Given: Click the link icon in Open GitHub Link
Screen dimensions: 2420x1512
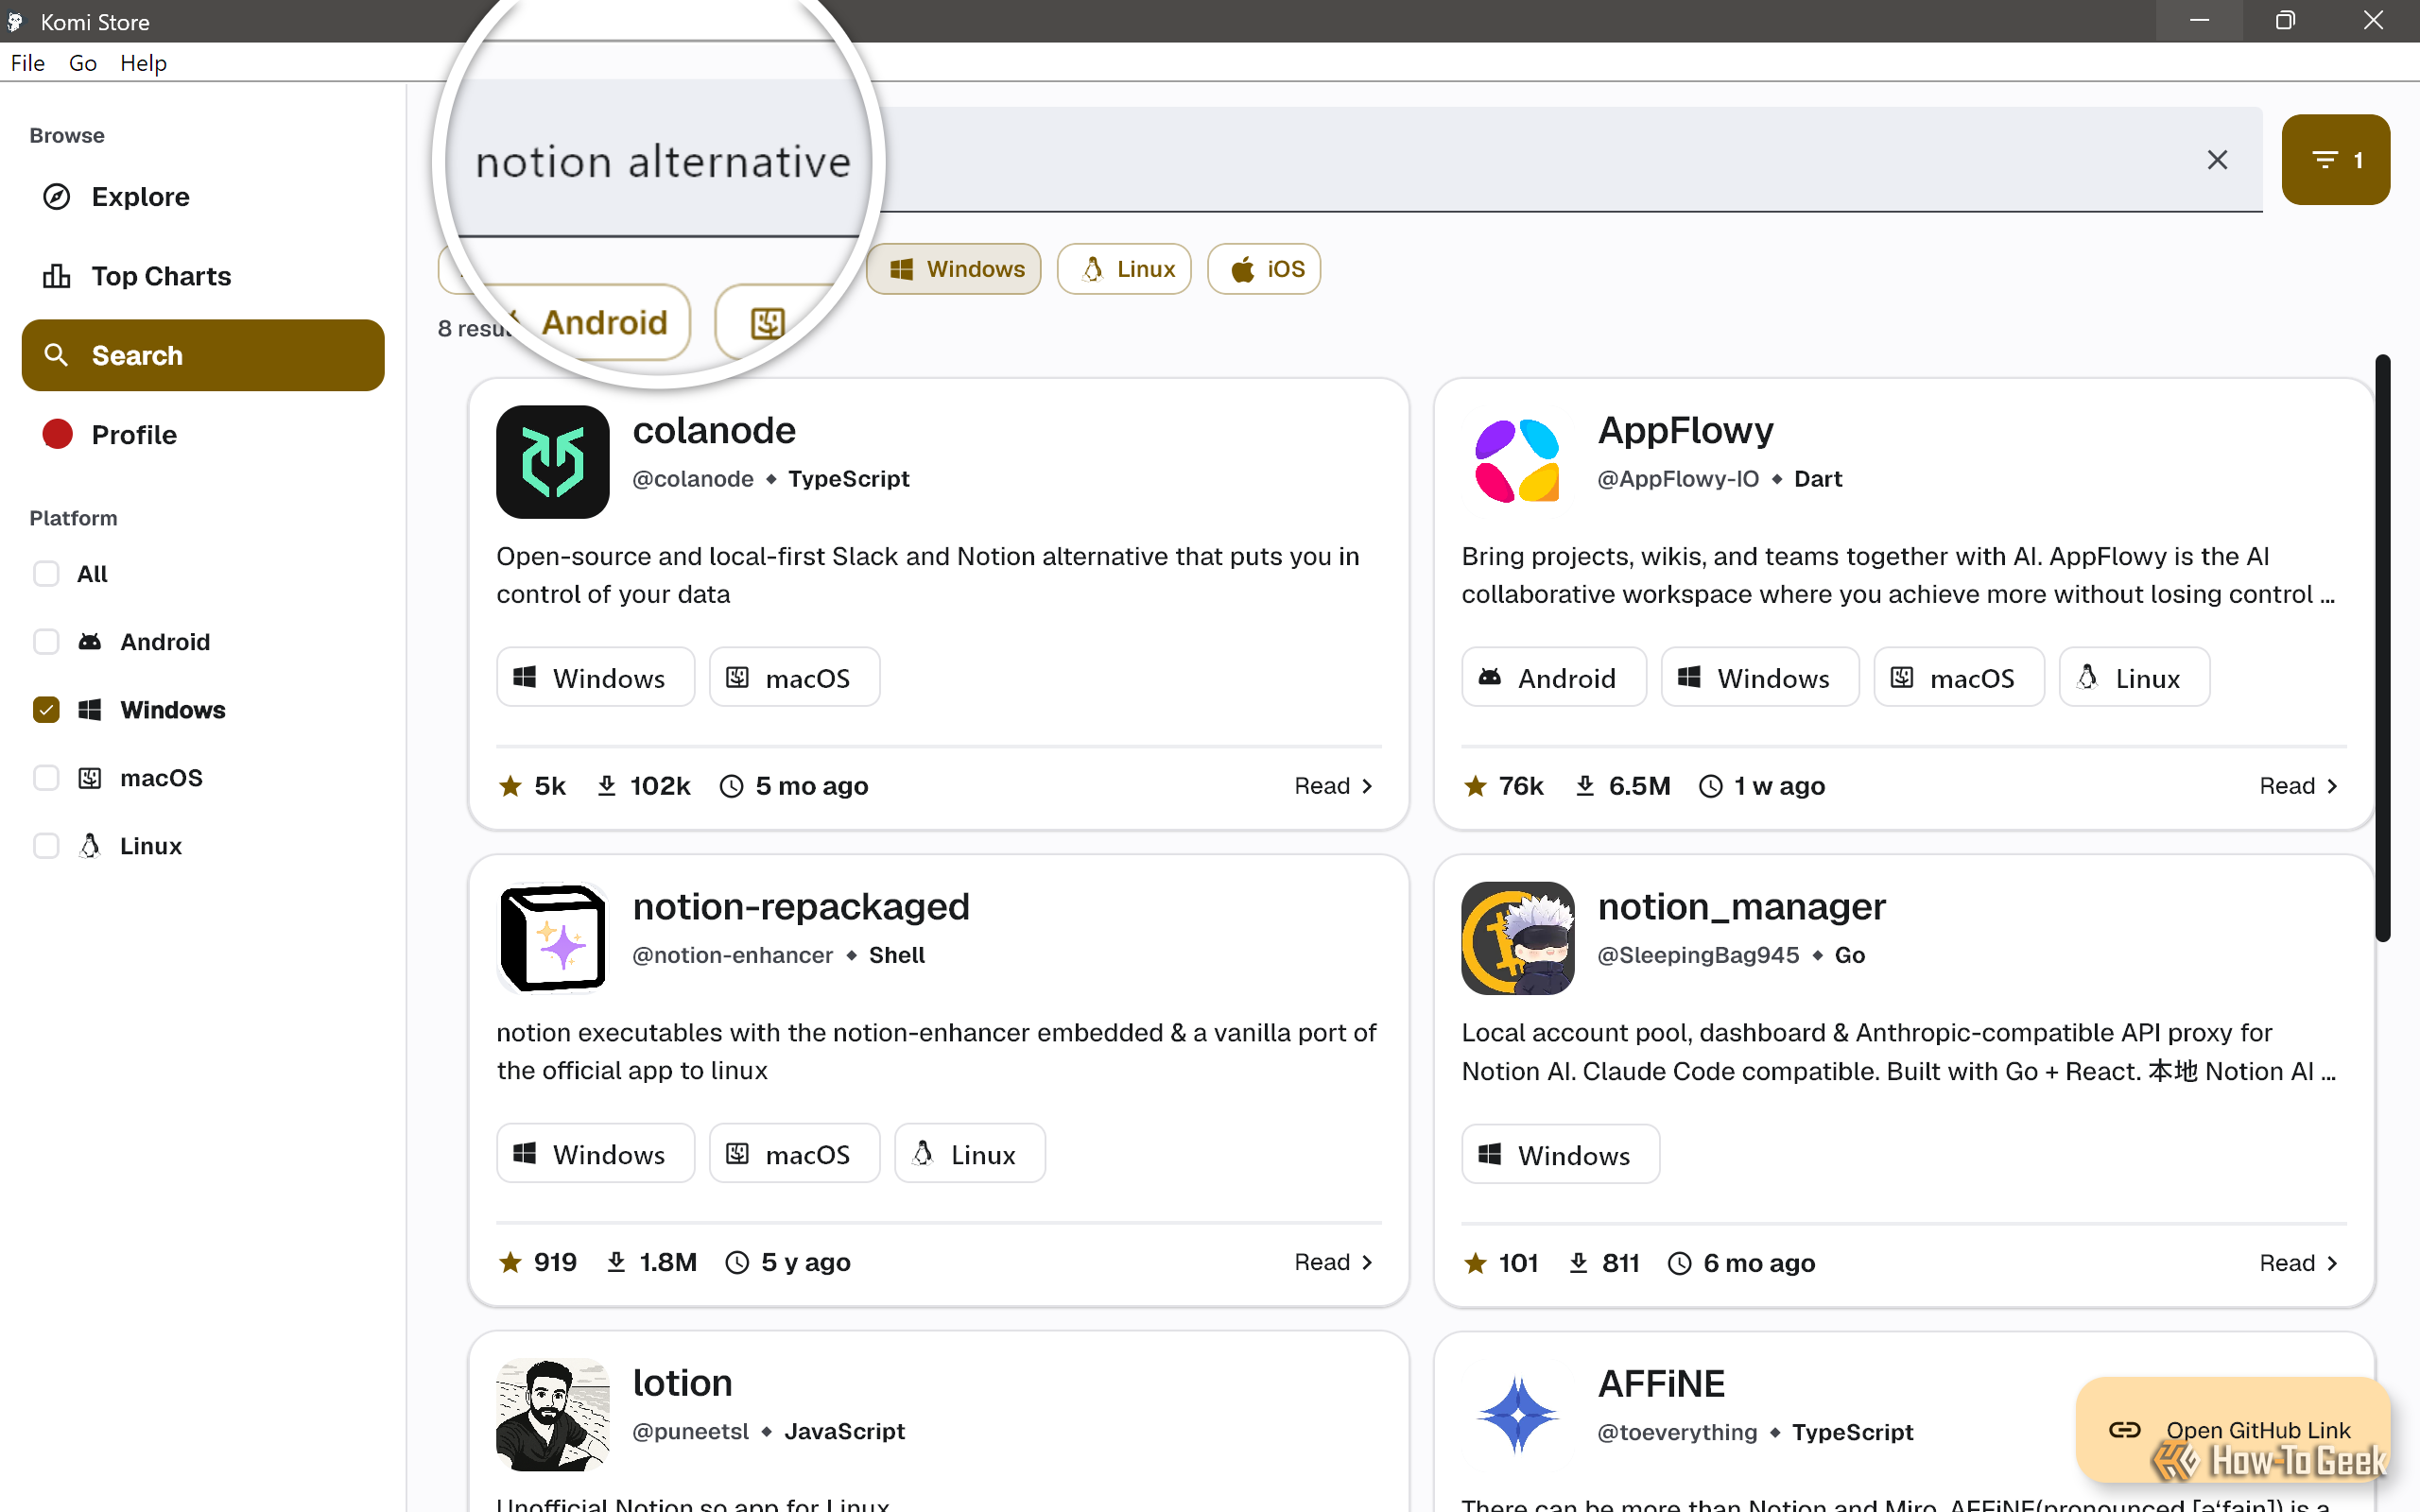Looking at the screenshot, I should click(x=2124, y=1430).
